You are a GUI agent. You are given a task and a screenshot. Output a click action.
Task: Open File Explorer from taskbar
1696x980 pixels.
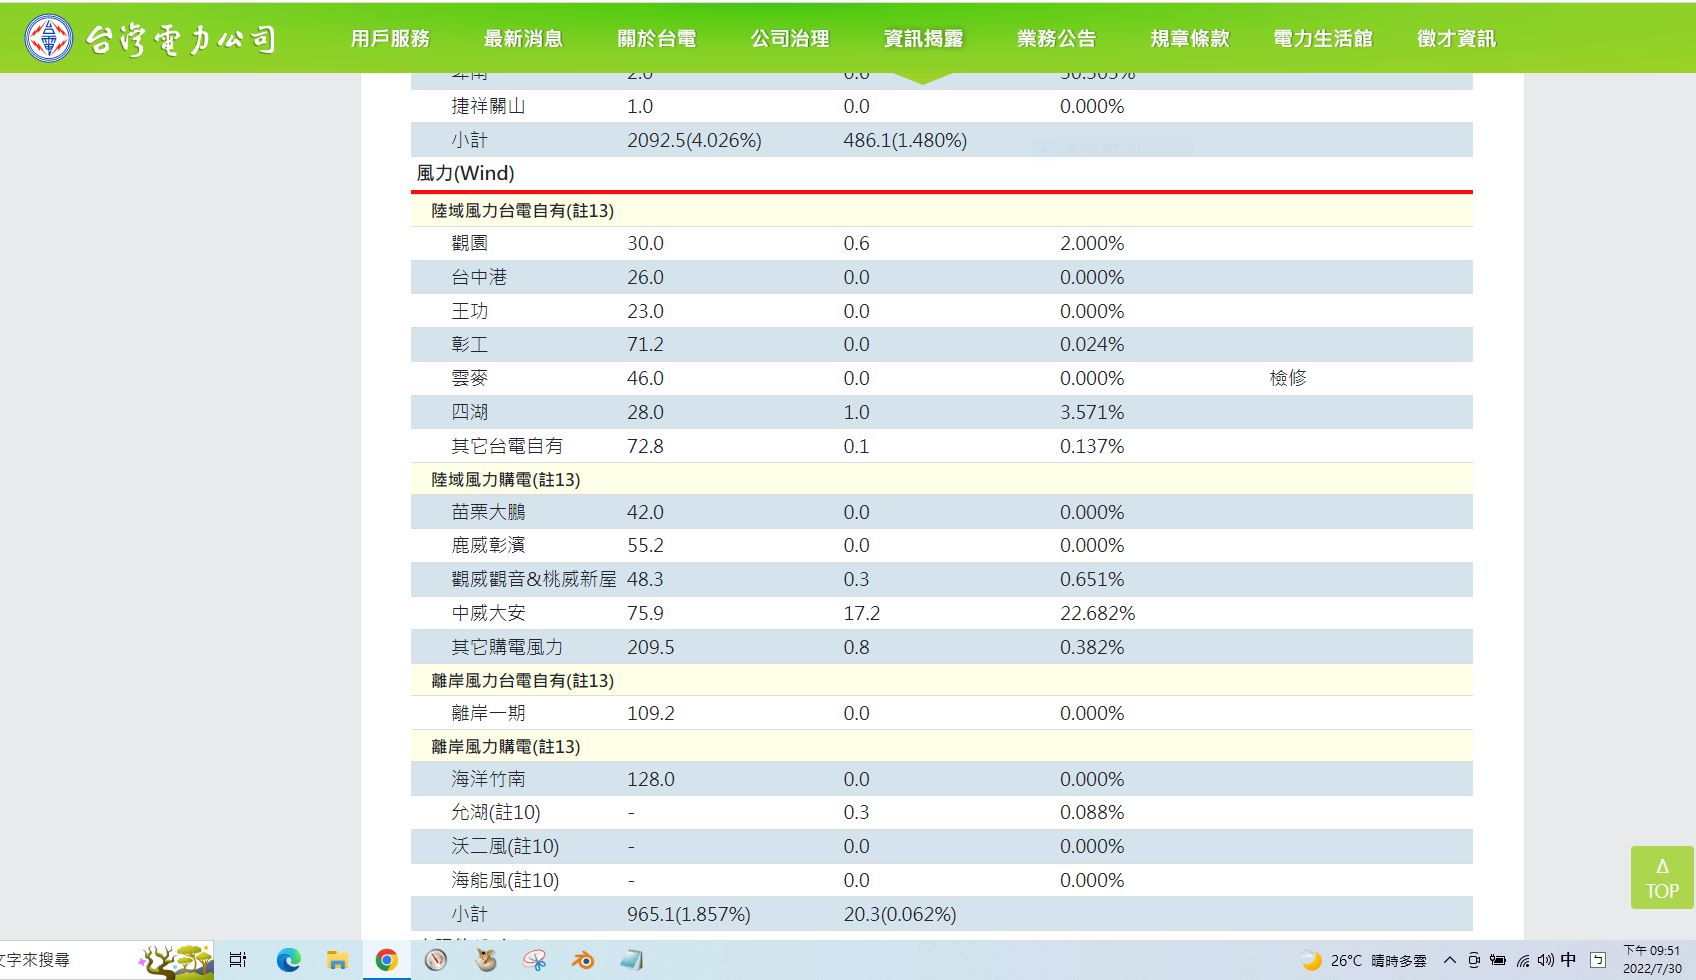(x=337, y=960)
